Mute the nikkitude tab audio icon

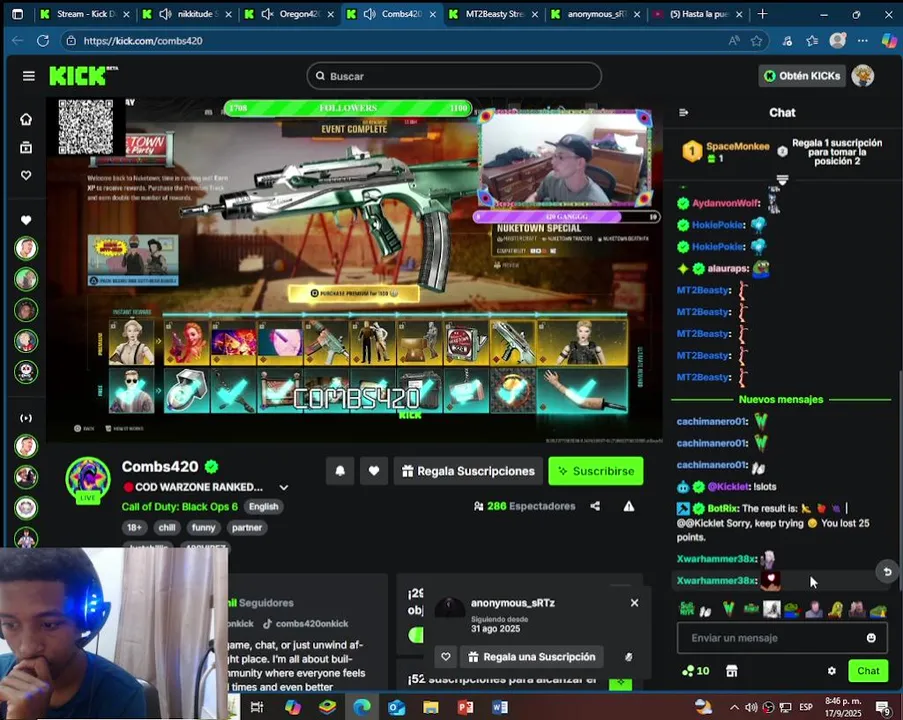(x=165, y=14)
